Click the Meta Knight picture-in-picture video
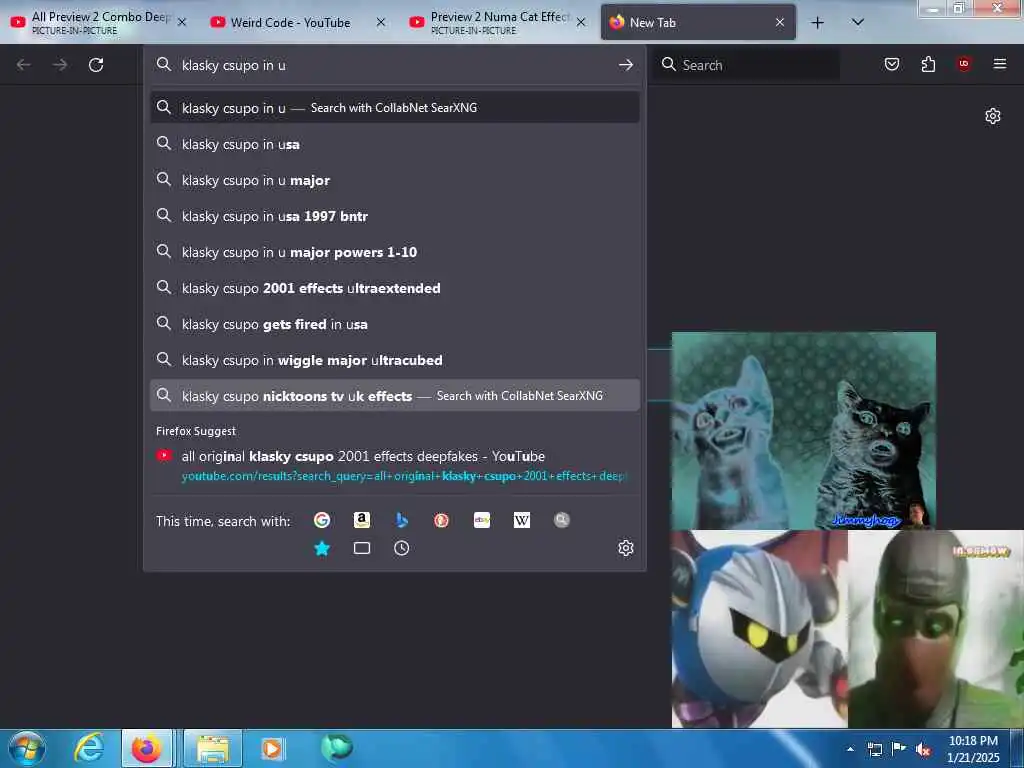Screen dimensions: 1024x768 point(760,629)
